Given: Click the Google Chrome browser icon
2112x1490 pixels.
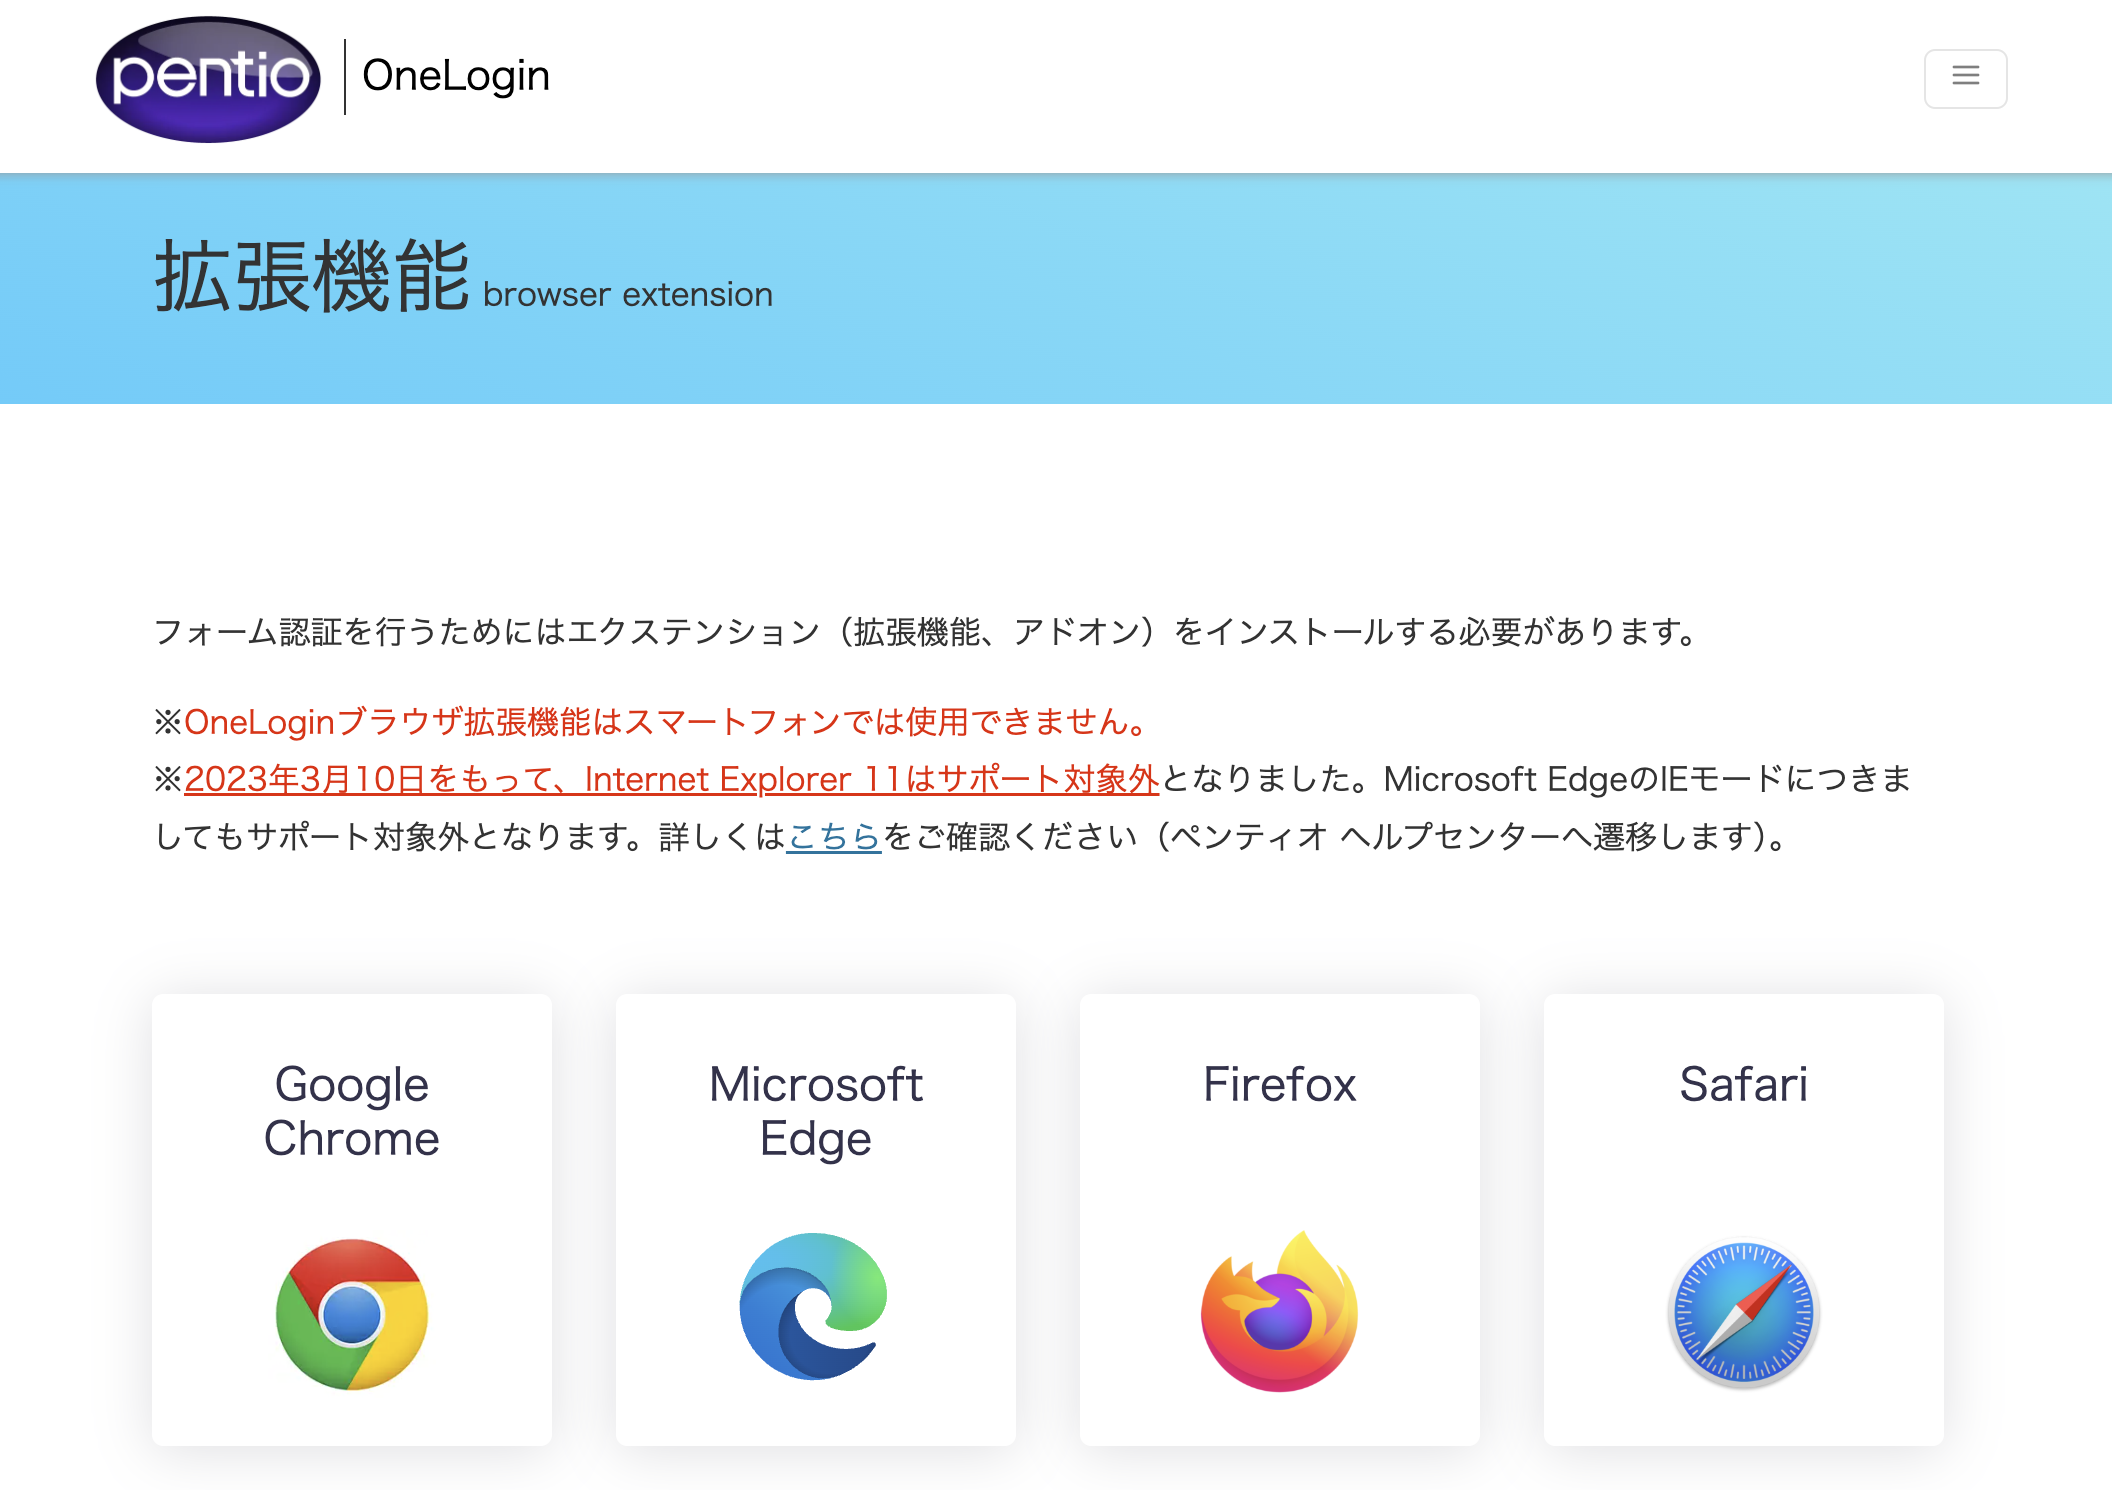Looking at the screenshot, I should 352,1314.
